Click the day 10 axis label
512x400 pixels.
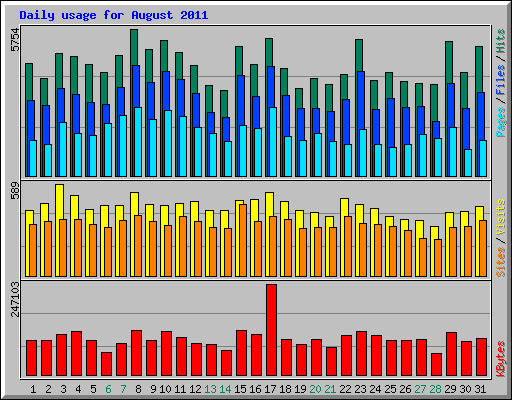click(165, 389)
